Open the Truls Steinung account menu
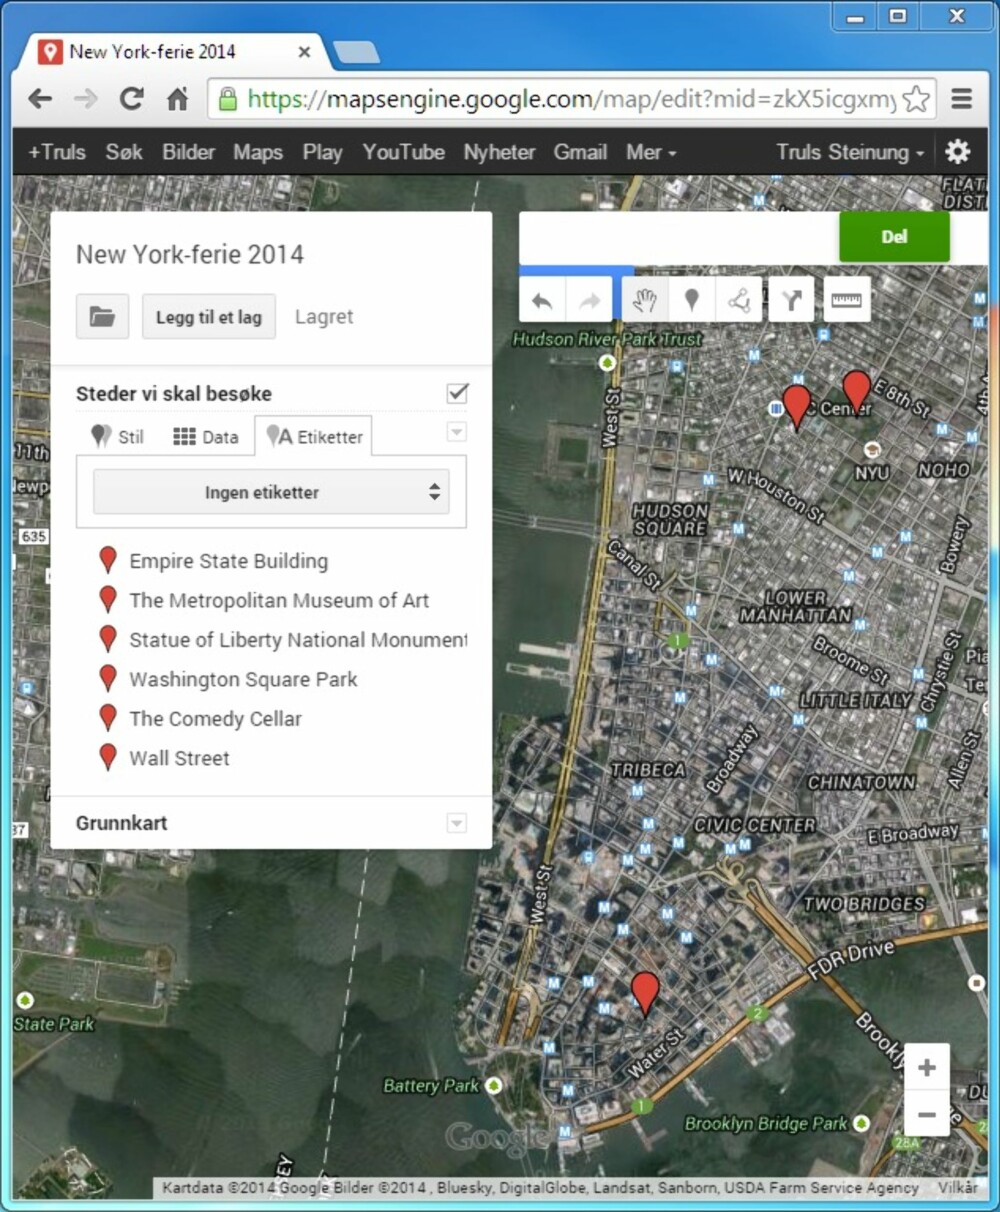 click(x=849, y=152)
